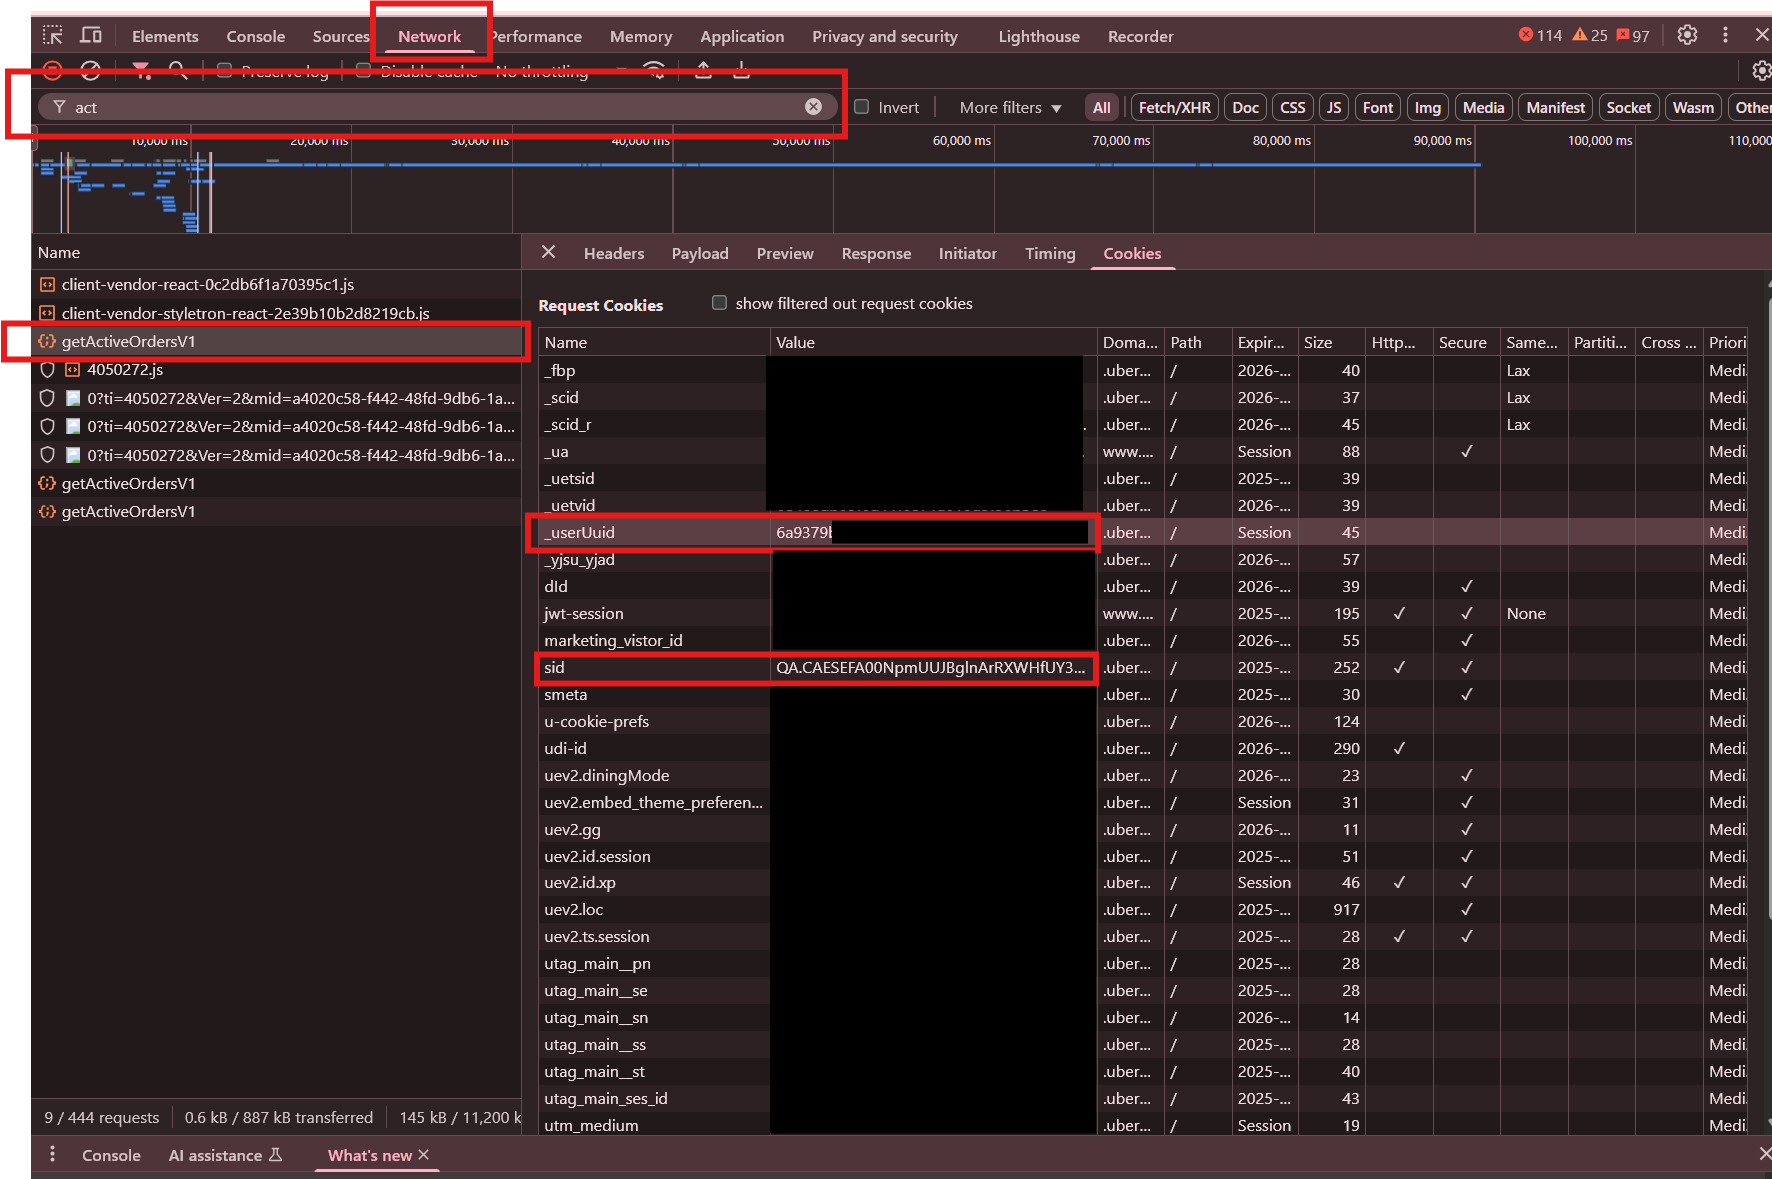
Task: Select the 4050272.js request row
Action: click(x=276, y=370)
